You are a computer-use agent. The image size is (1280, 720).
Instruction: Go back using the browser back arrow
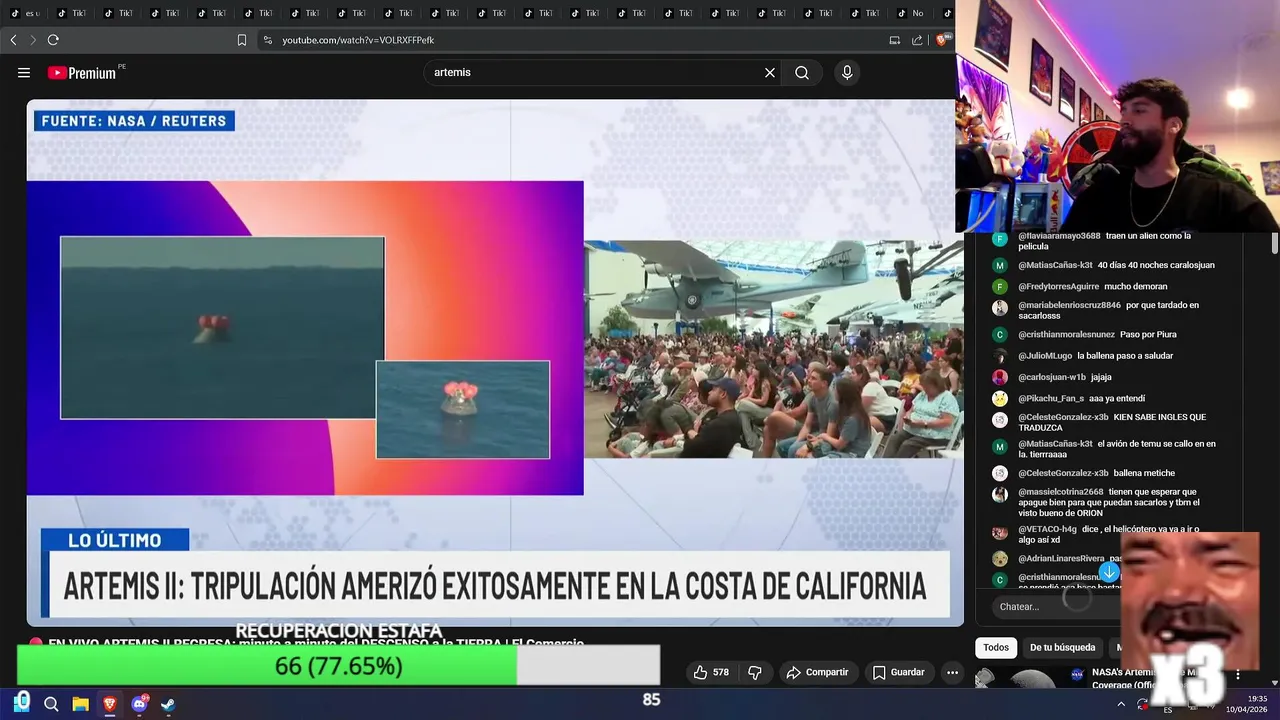[13, 40]
